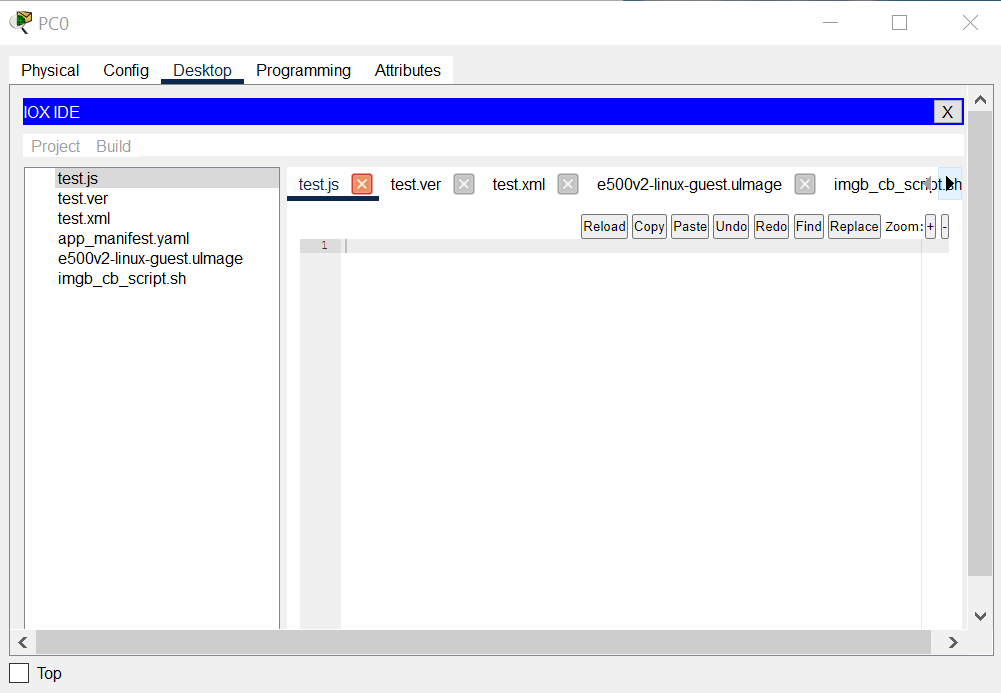Close the test.ver editor tab
The height and width of the screenshot is (693, 1001).
(x=463, y=184)
